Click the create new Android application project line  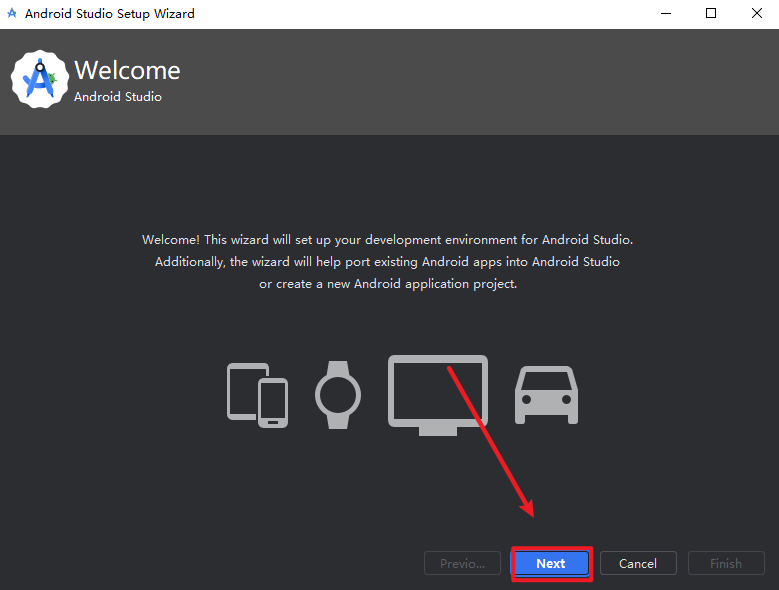[388, 284]
